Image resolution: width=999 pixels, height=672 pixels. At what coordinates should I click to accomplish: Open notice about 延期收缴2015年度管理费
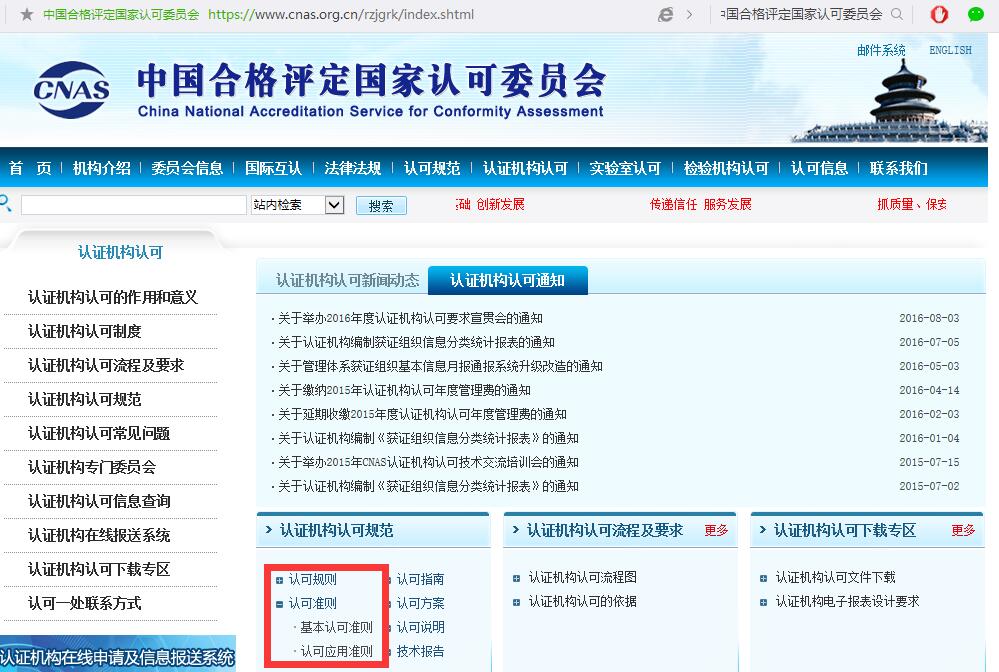(422, 414)
